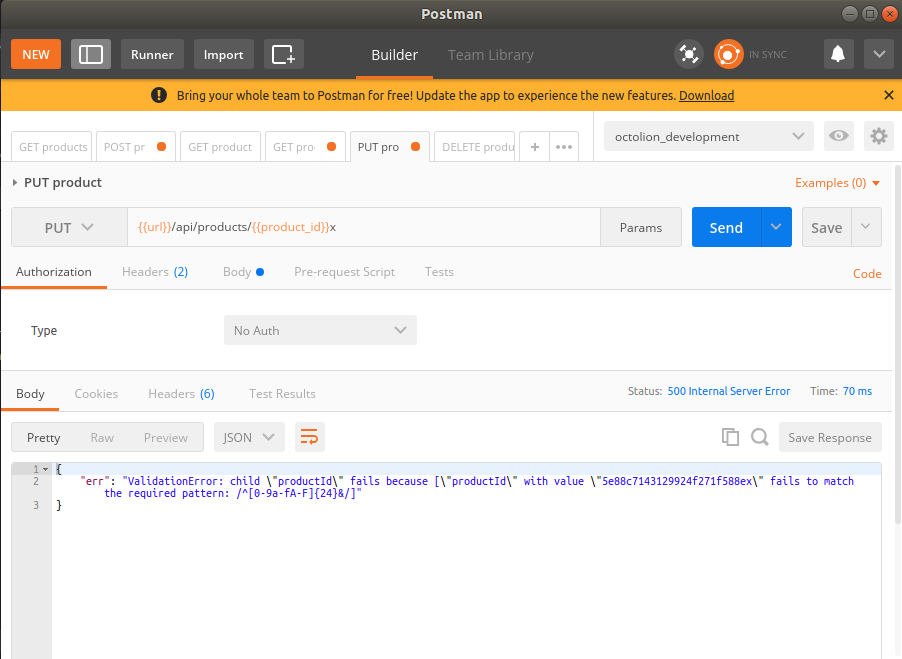Click the request URL input field
902x659 pixels.
coord(364,227)
